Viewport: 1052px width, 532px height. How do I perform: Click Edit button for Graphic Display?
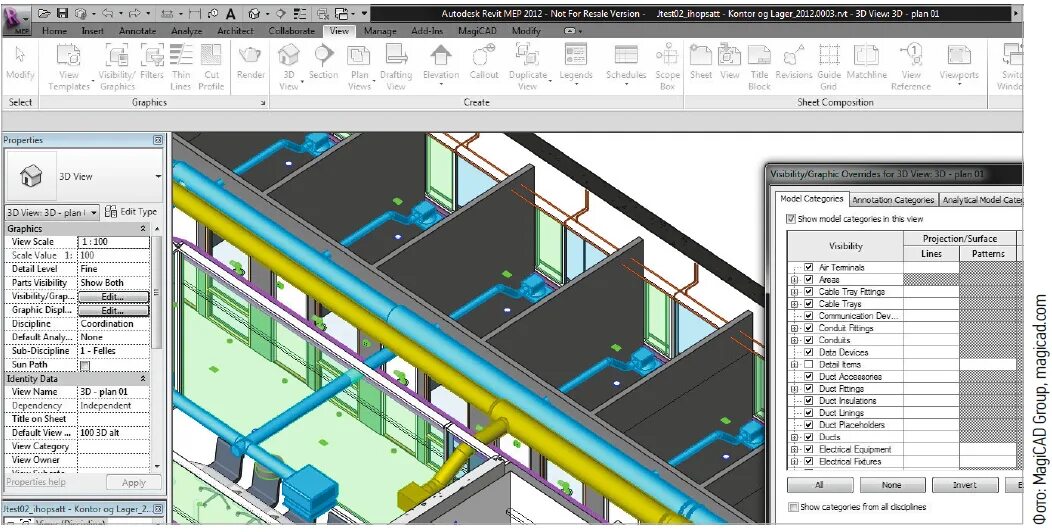click(113, 311)
